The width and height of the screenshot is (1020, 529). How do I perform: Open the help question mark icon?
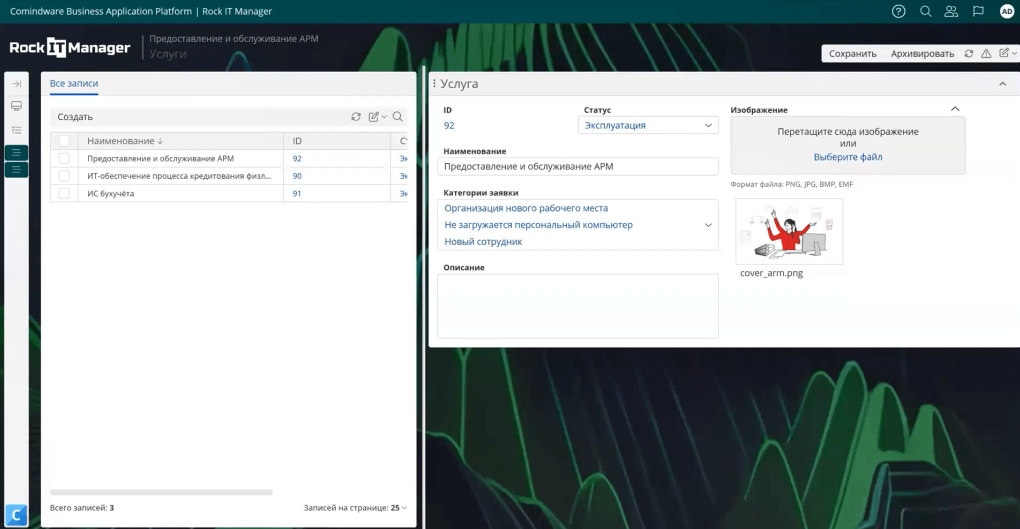coord(898,11)
